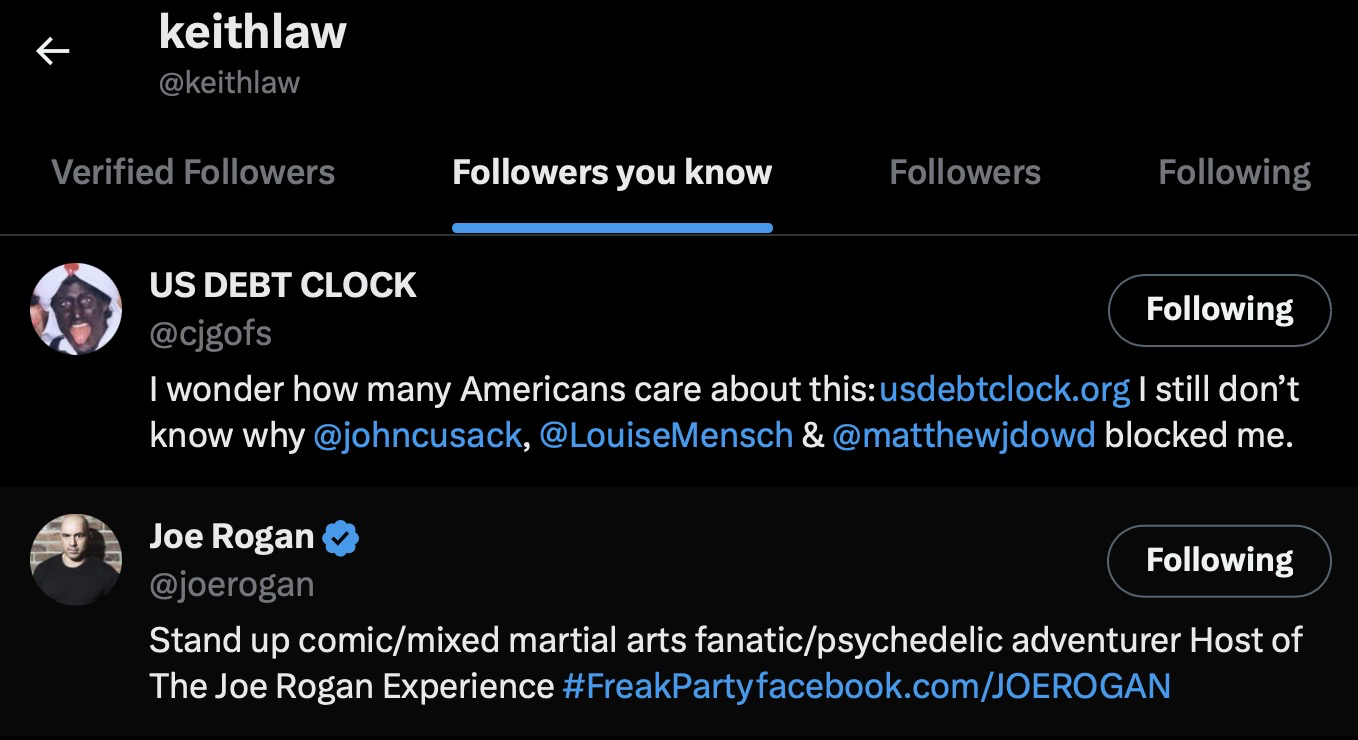Toggle Following button for US DEBT CLOCK
This screenshot has height=740, width=1358.
coord(1220,310)
